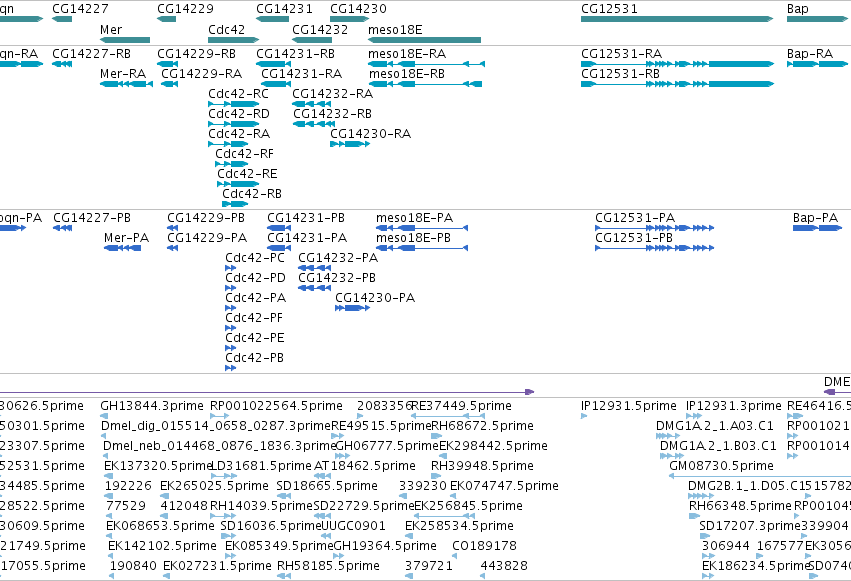Screen dimensions: 851x581
Task: Click EST SD18665.5prime label
Action: (327, 486)
